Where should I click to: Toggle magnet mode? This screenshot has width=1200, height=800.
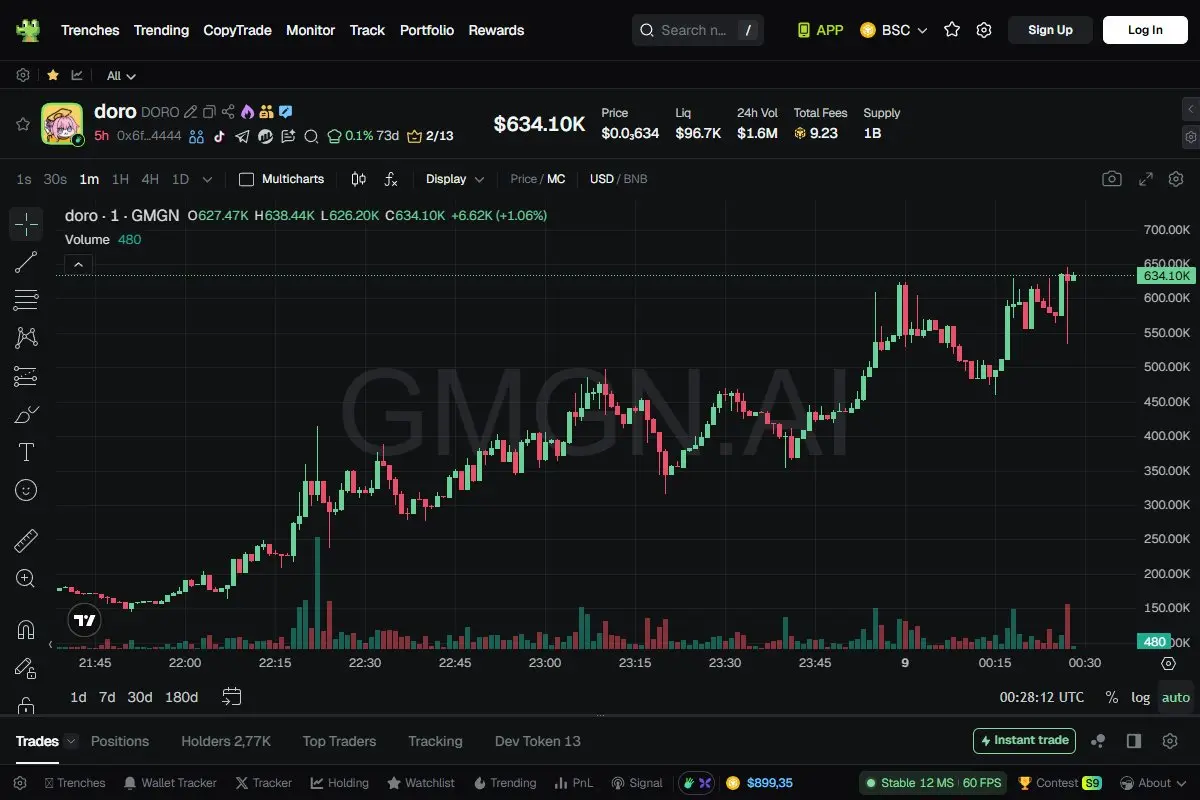26,630
